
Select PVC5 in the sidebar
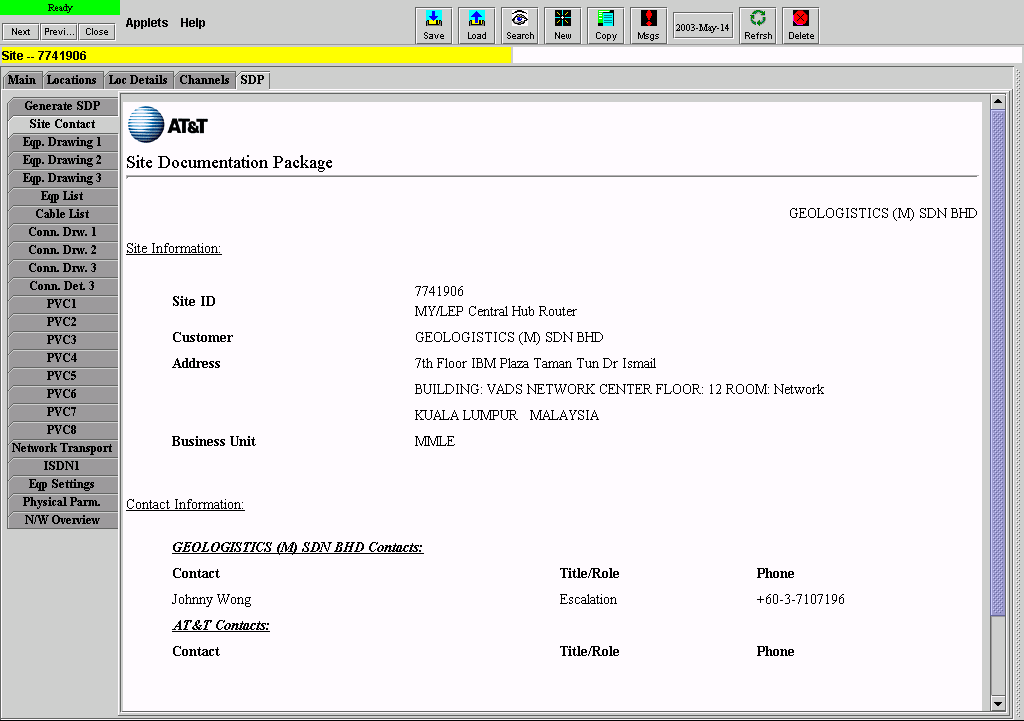pyautogui.click(x=63, y=376)
